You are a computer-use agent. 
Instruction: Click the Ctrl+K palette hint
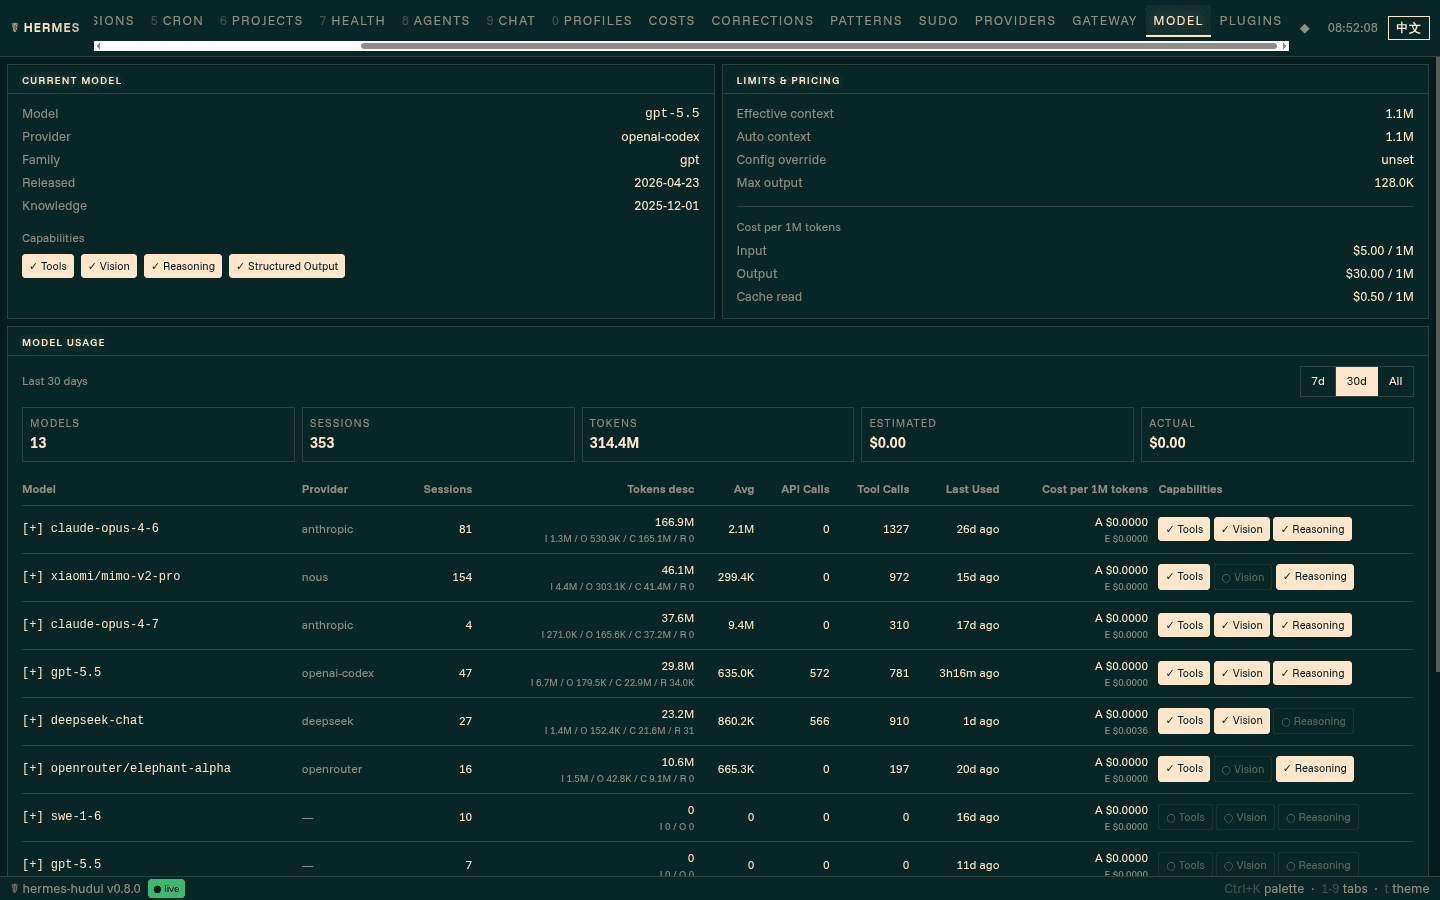[x=1264, y=889]
